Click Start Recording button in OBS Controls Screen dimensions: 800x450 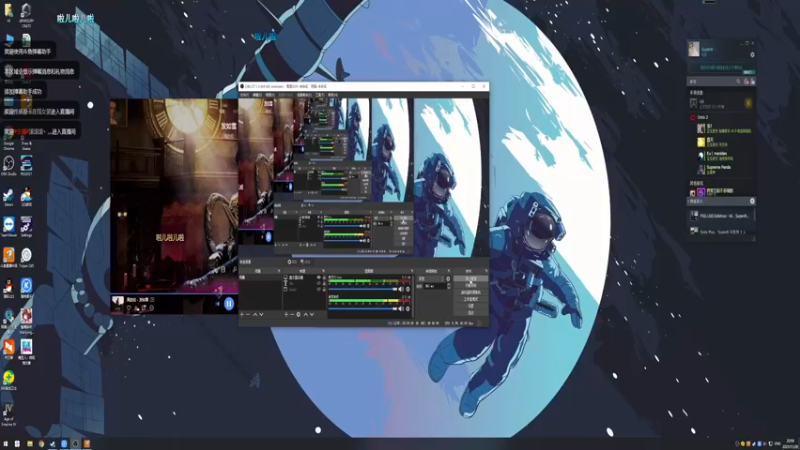pos(470,285)
